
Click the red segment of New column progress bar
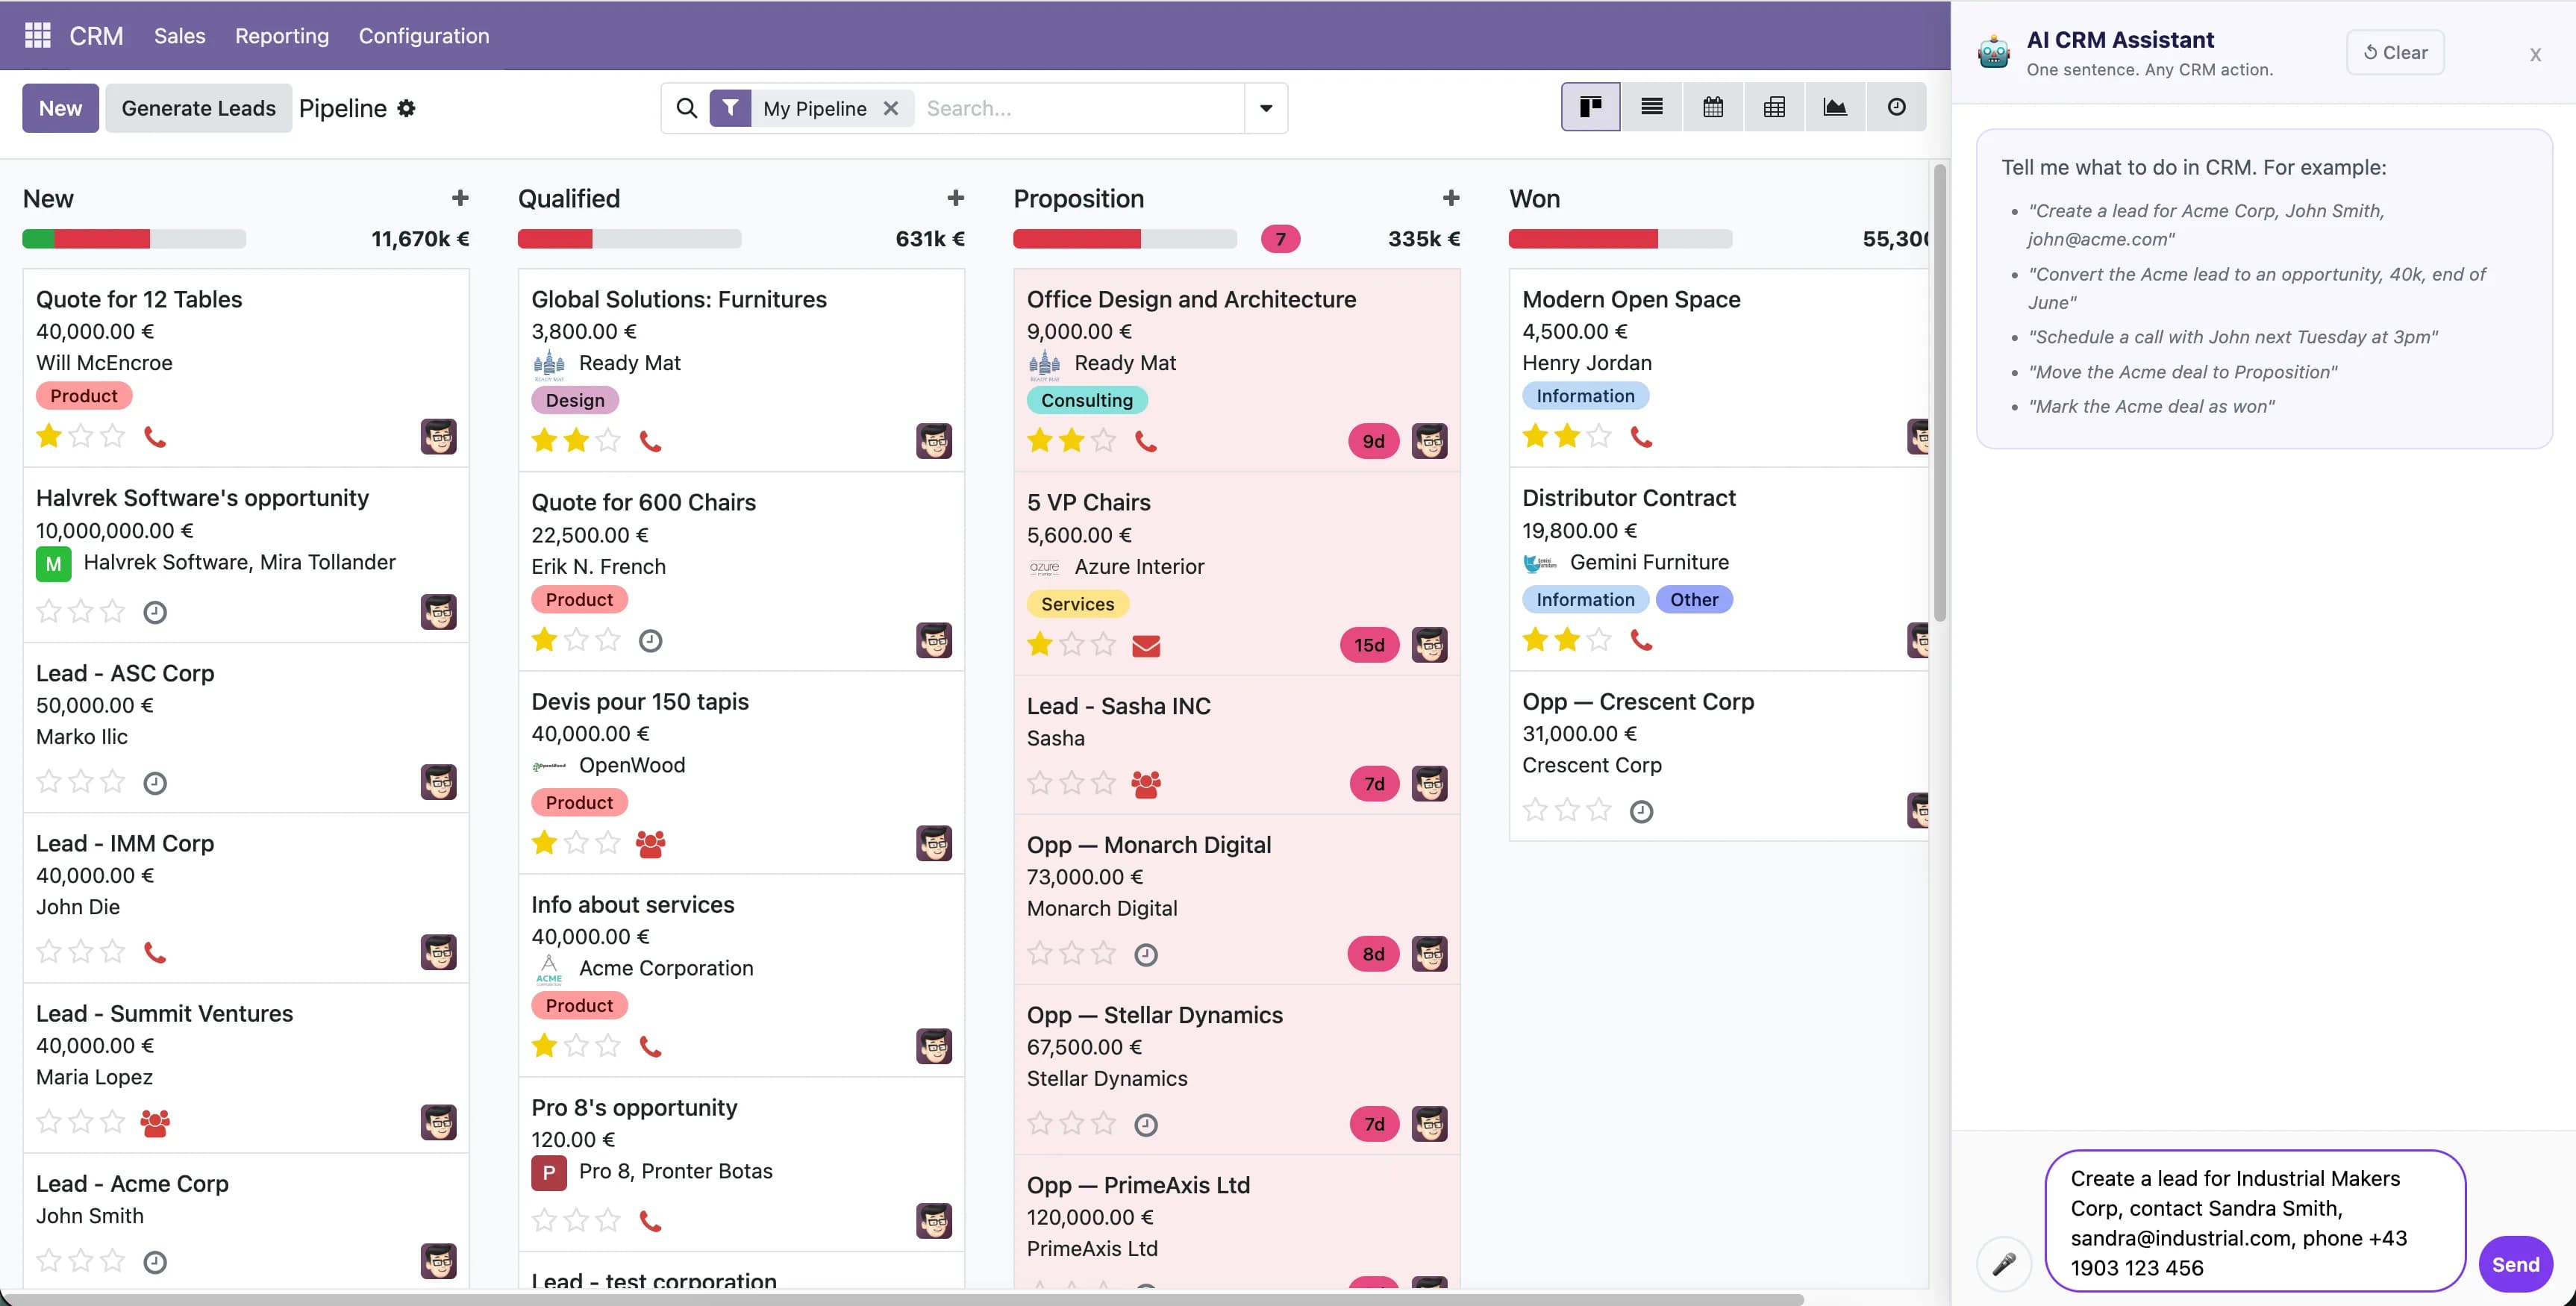pyautogui.click(x=102, y=239)
